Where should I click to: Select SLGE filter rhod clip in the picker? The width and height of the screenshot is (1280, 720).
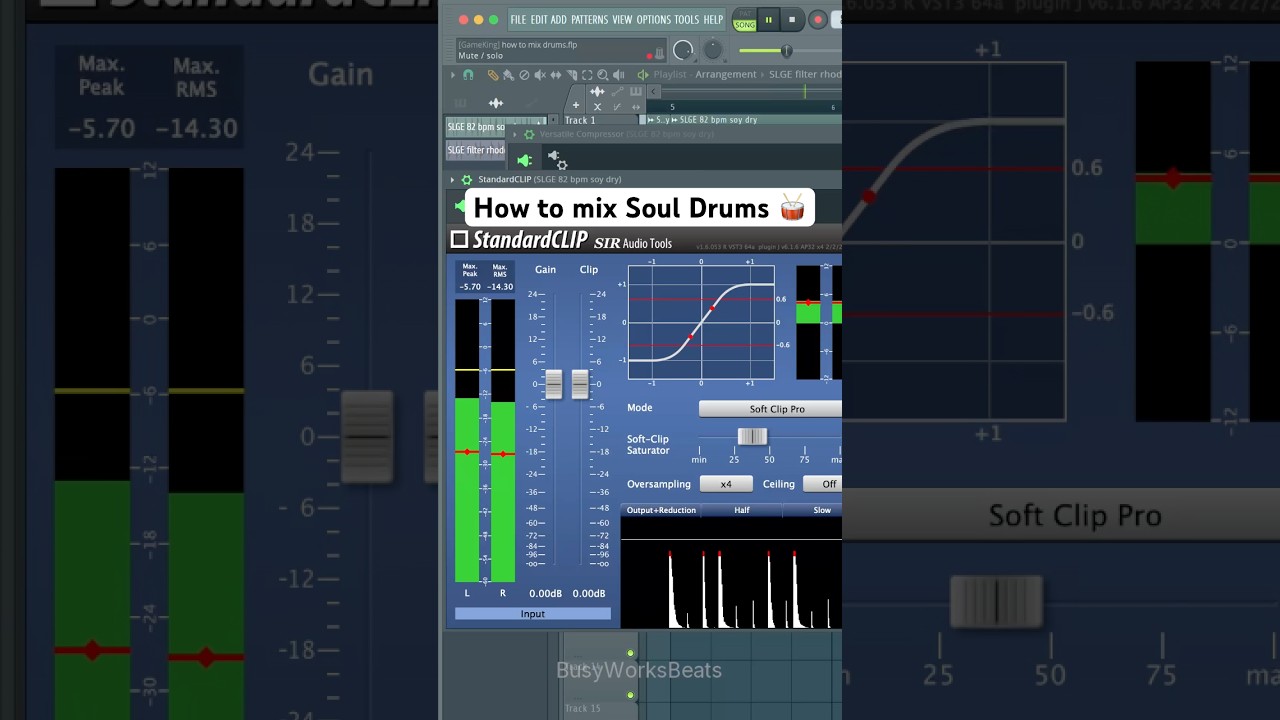tap(476, 150)
